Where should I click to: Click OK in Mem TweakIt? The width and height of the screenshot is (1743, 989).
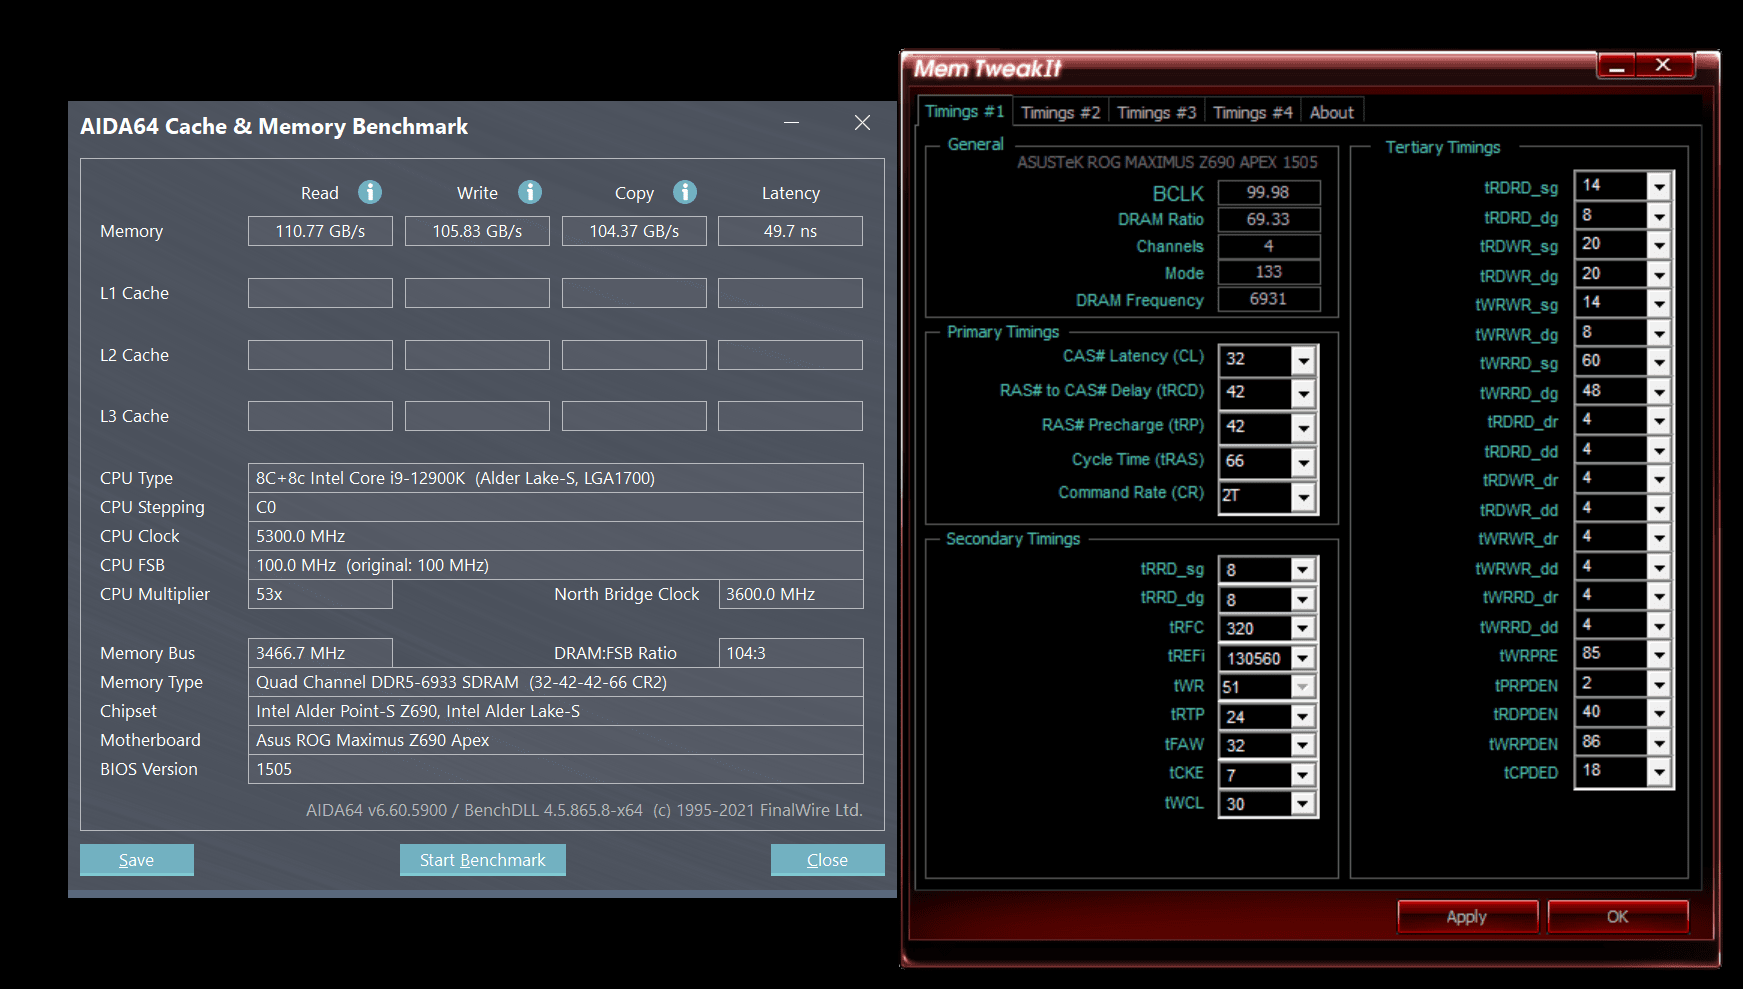coord(1618,916)
